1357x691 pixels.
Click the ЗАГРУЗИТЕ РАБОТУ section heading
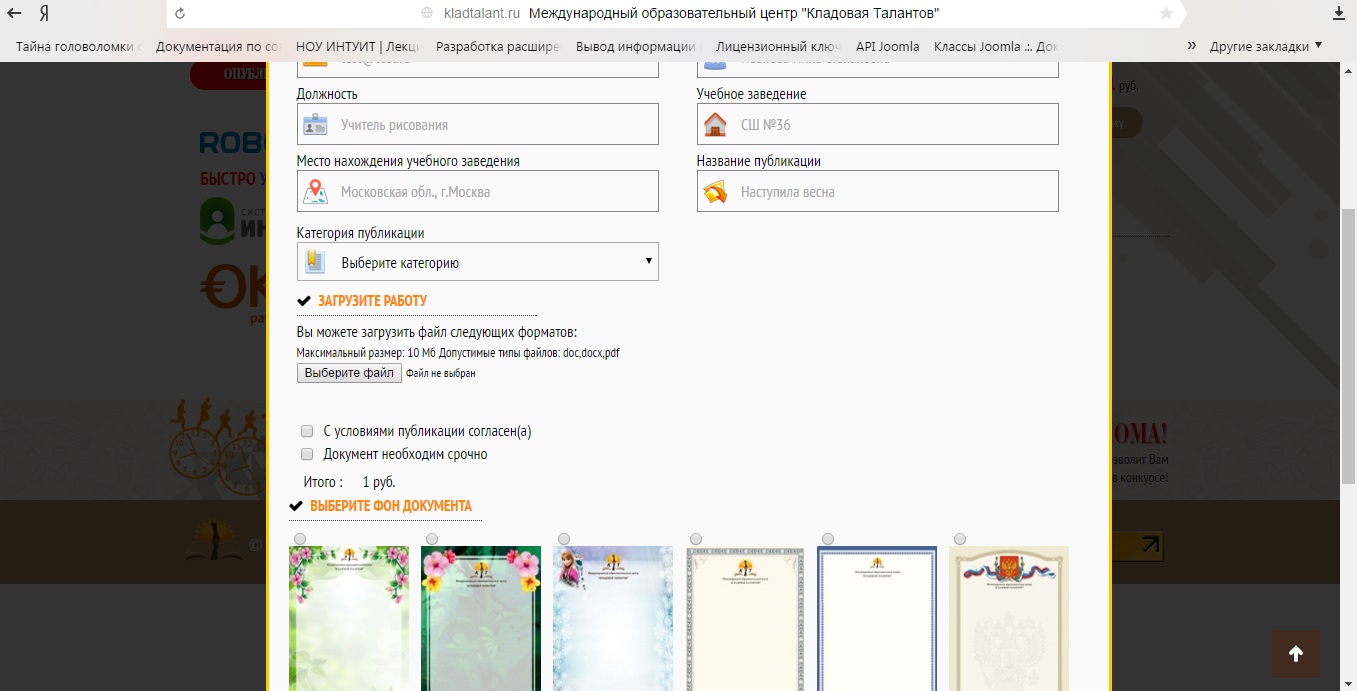(x=372, y=301)
